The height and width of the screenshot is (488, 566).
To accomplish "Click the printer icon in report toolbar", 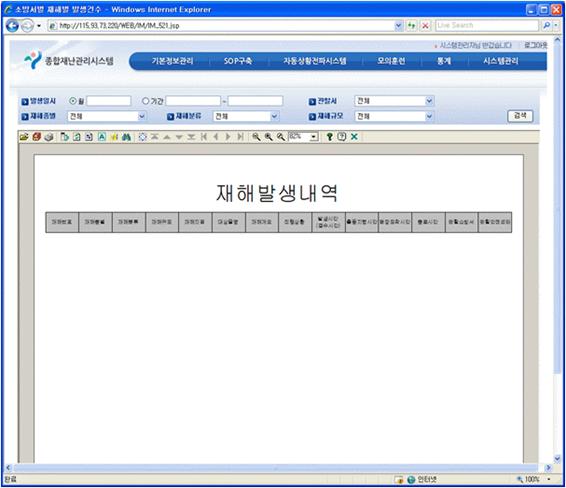I will click(49, 137).
